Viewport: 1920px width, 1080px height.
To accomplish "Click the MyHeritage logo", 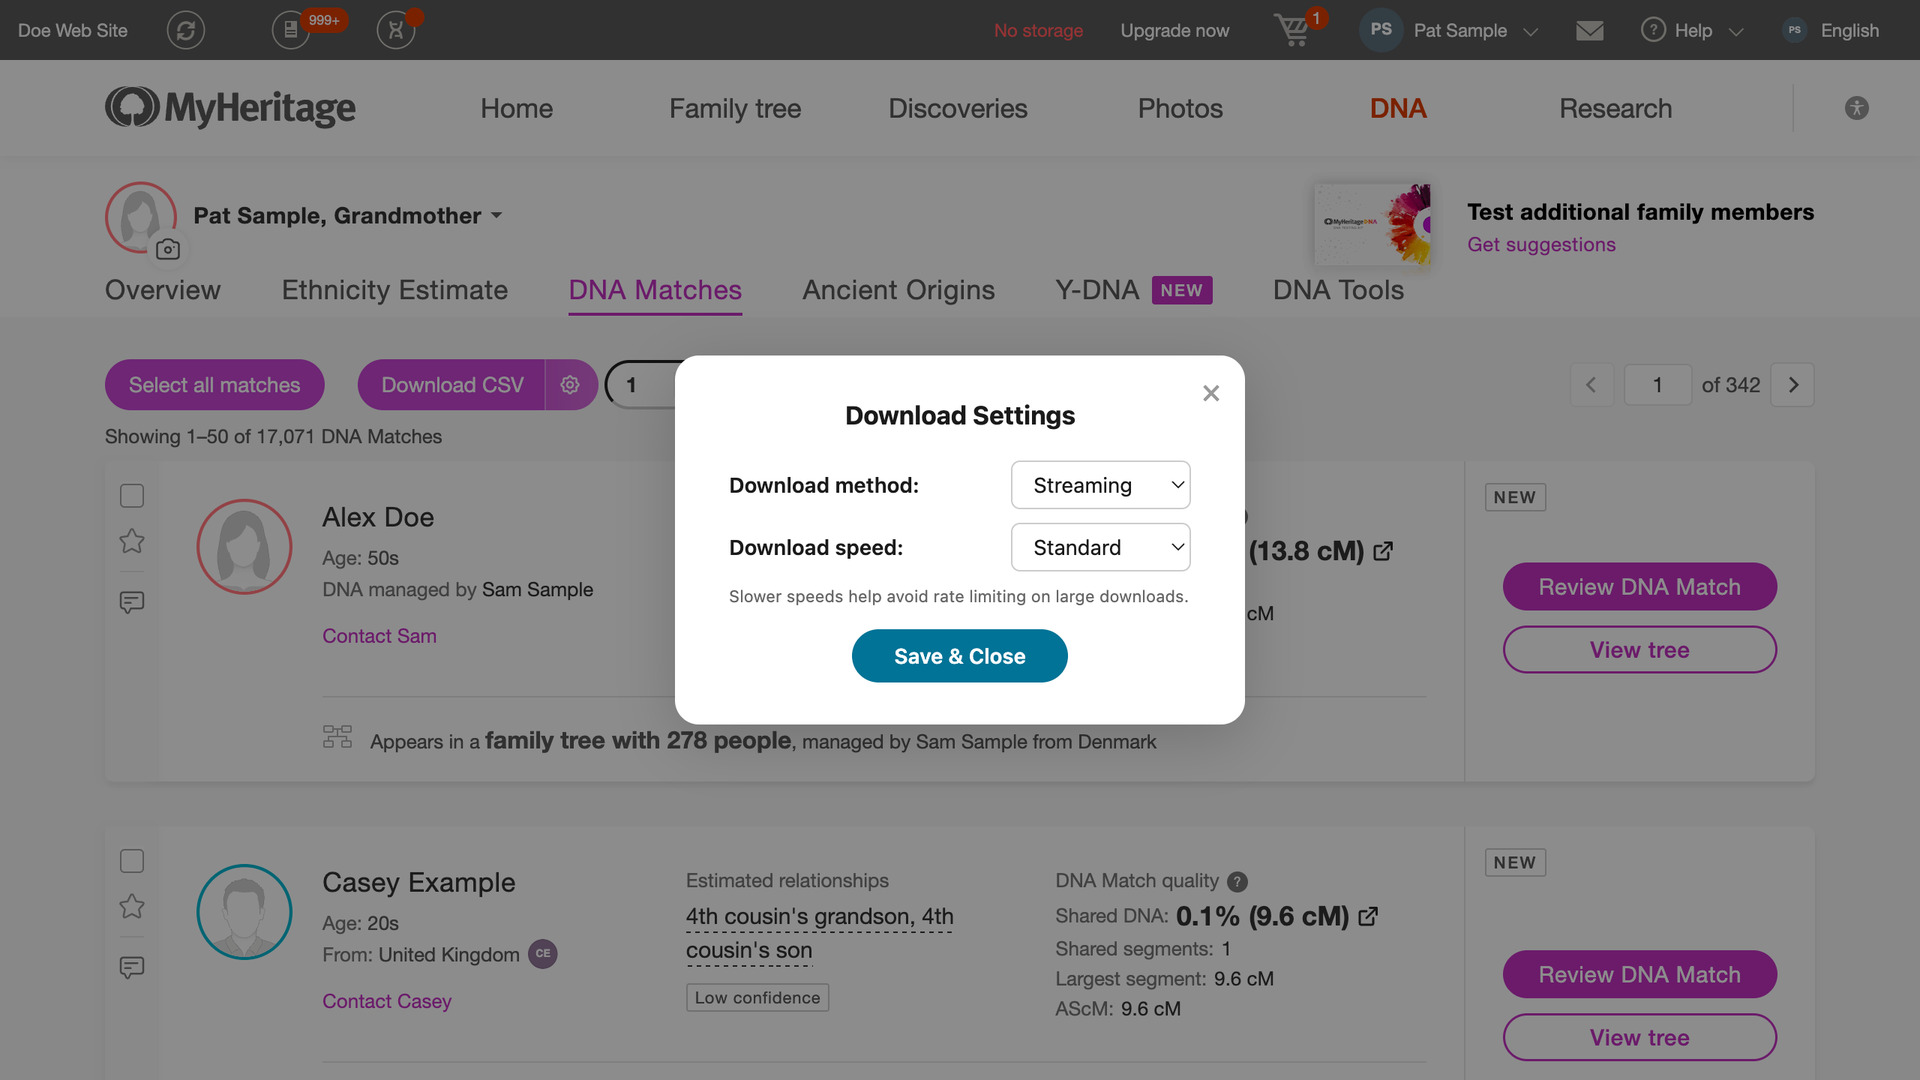I will (230, 108).
